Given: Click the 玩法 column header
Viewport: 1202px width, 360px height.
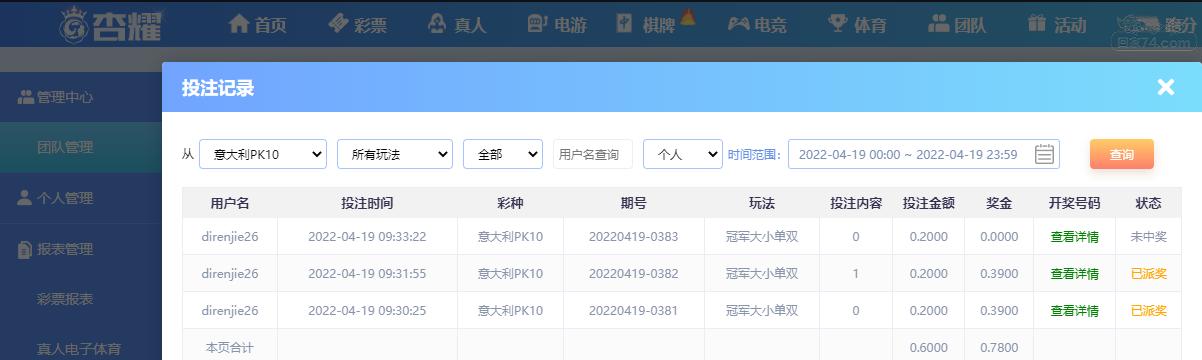Looking at the screenshot, I should [x=762, y=203].
